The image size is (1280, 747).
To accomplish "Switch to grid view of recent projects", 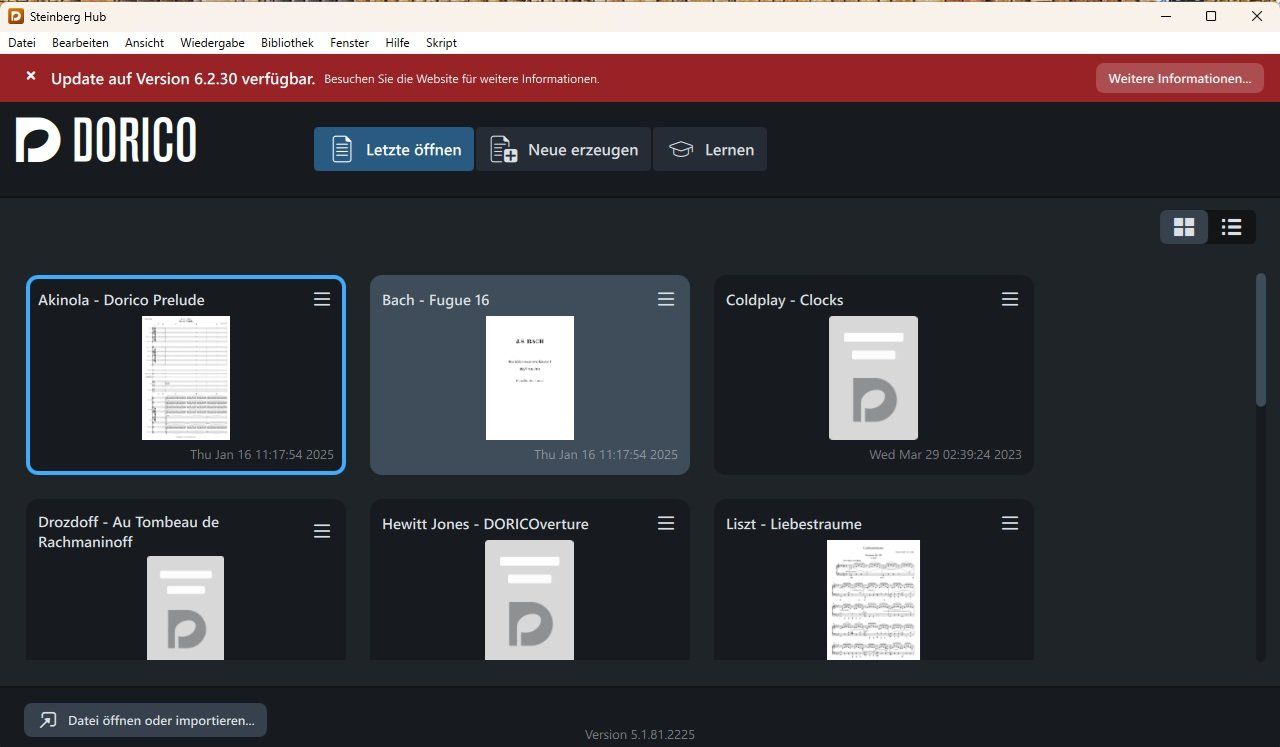I will (x=1184, y=227).
